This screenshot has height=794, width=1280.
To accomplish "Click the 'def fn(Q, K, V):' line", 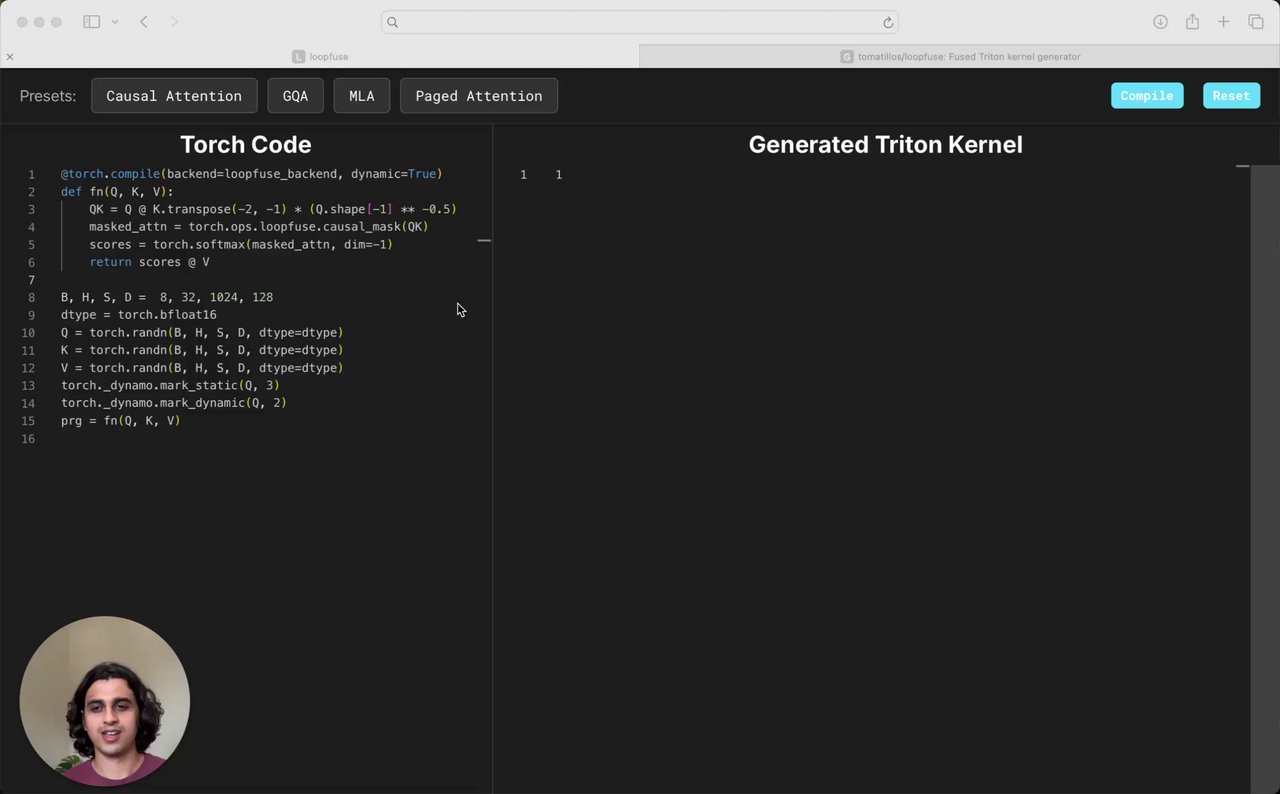I will (x=117, y=192).
